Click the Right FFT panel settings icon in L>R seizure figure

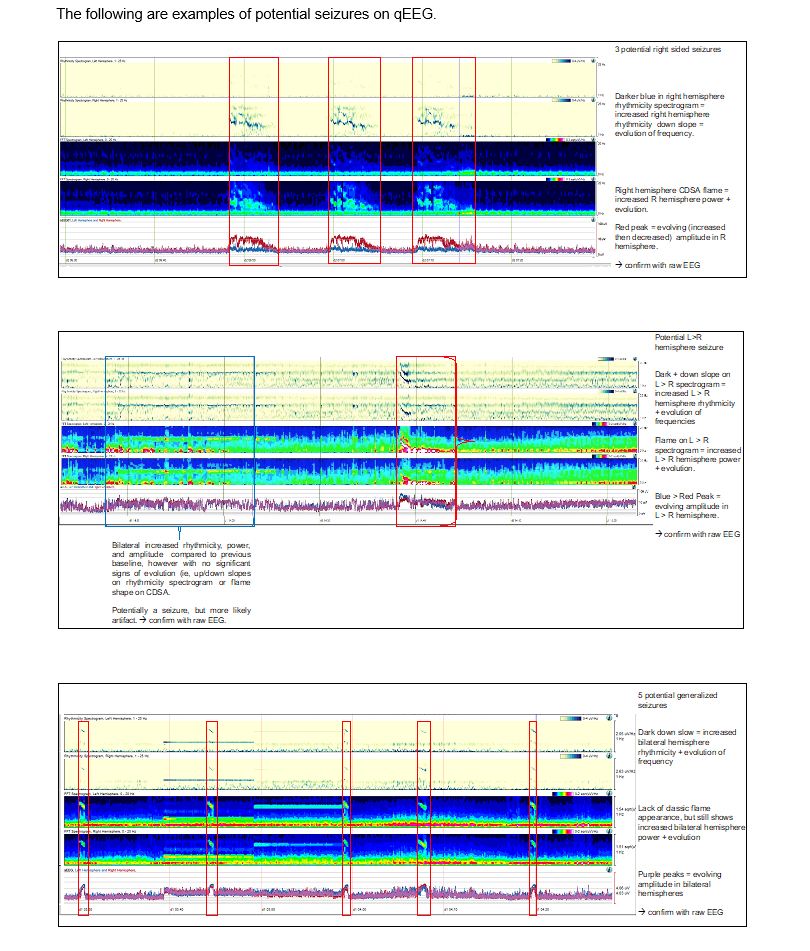pos(635,456)
